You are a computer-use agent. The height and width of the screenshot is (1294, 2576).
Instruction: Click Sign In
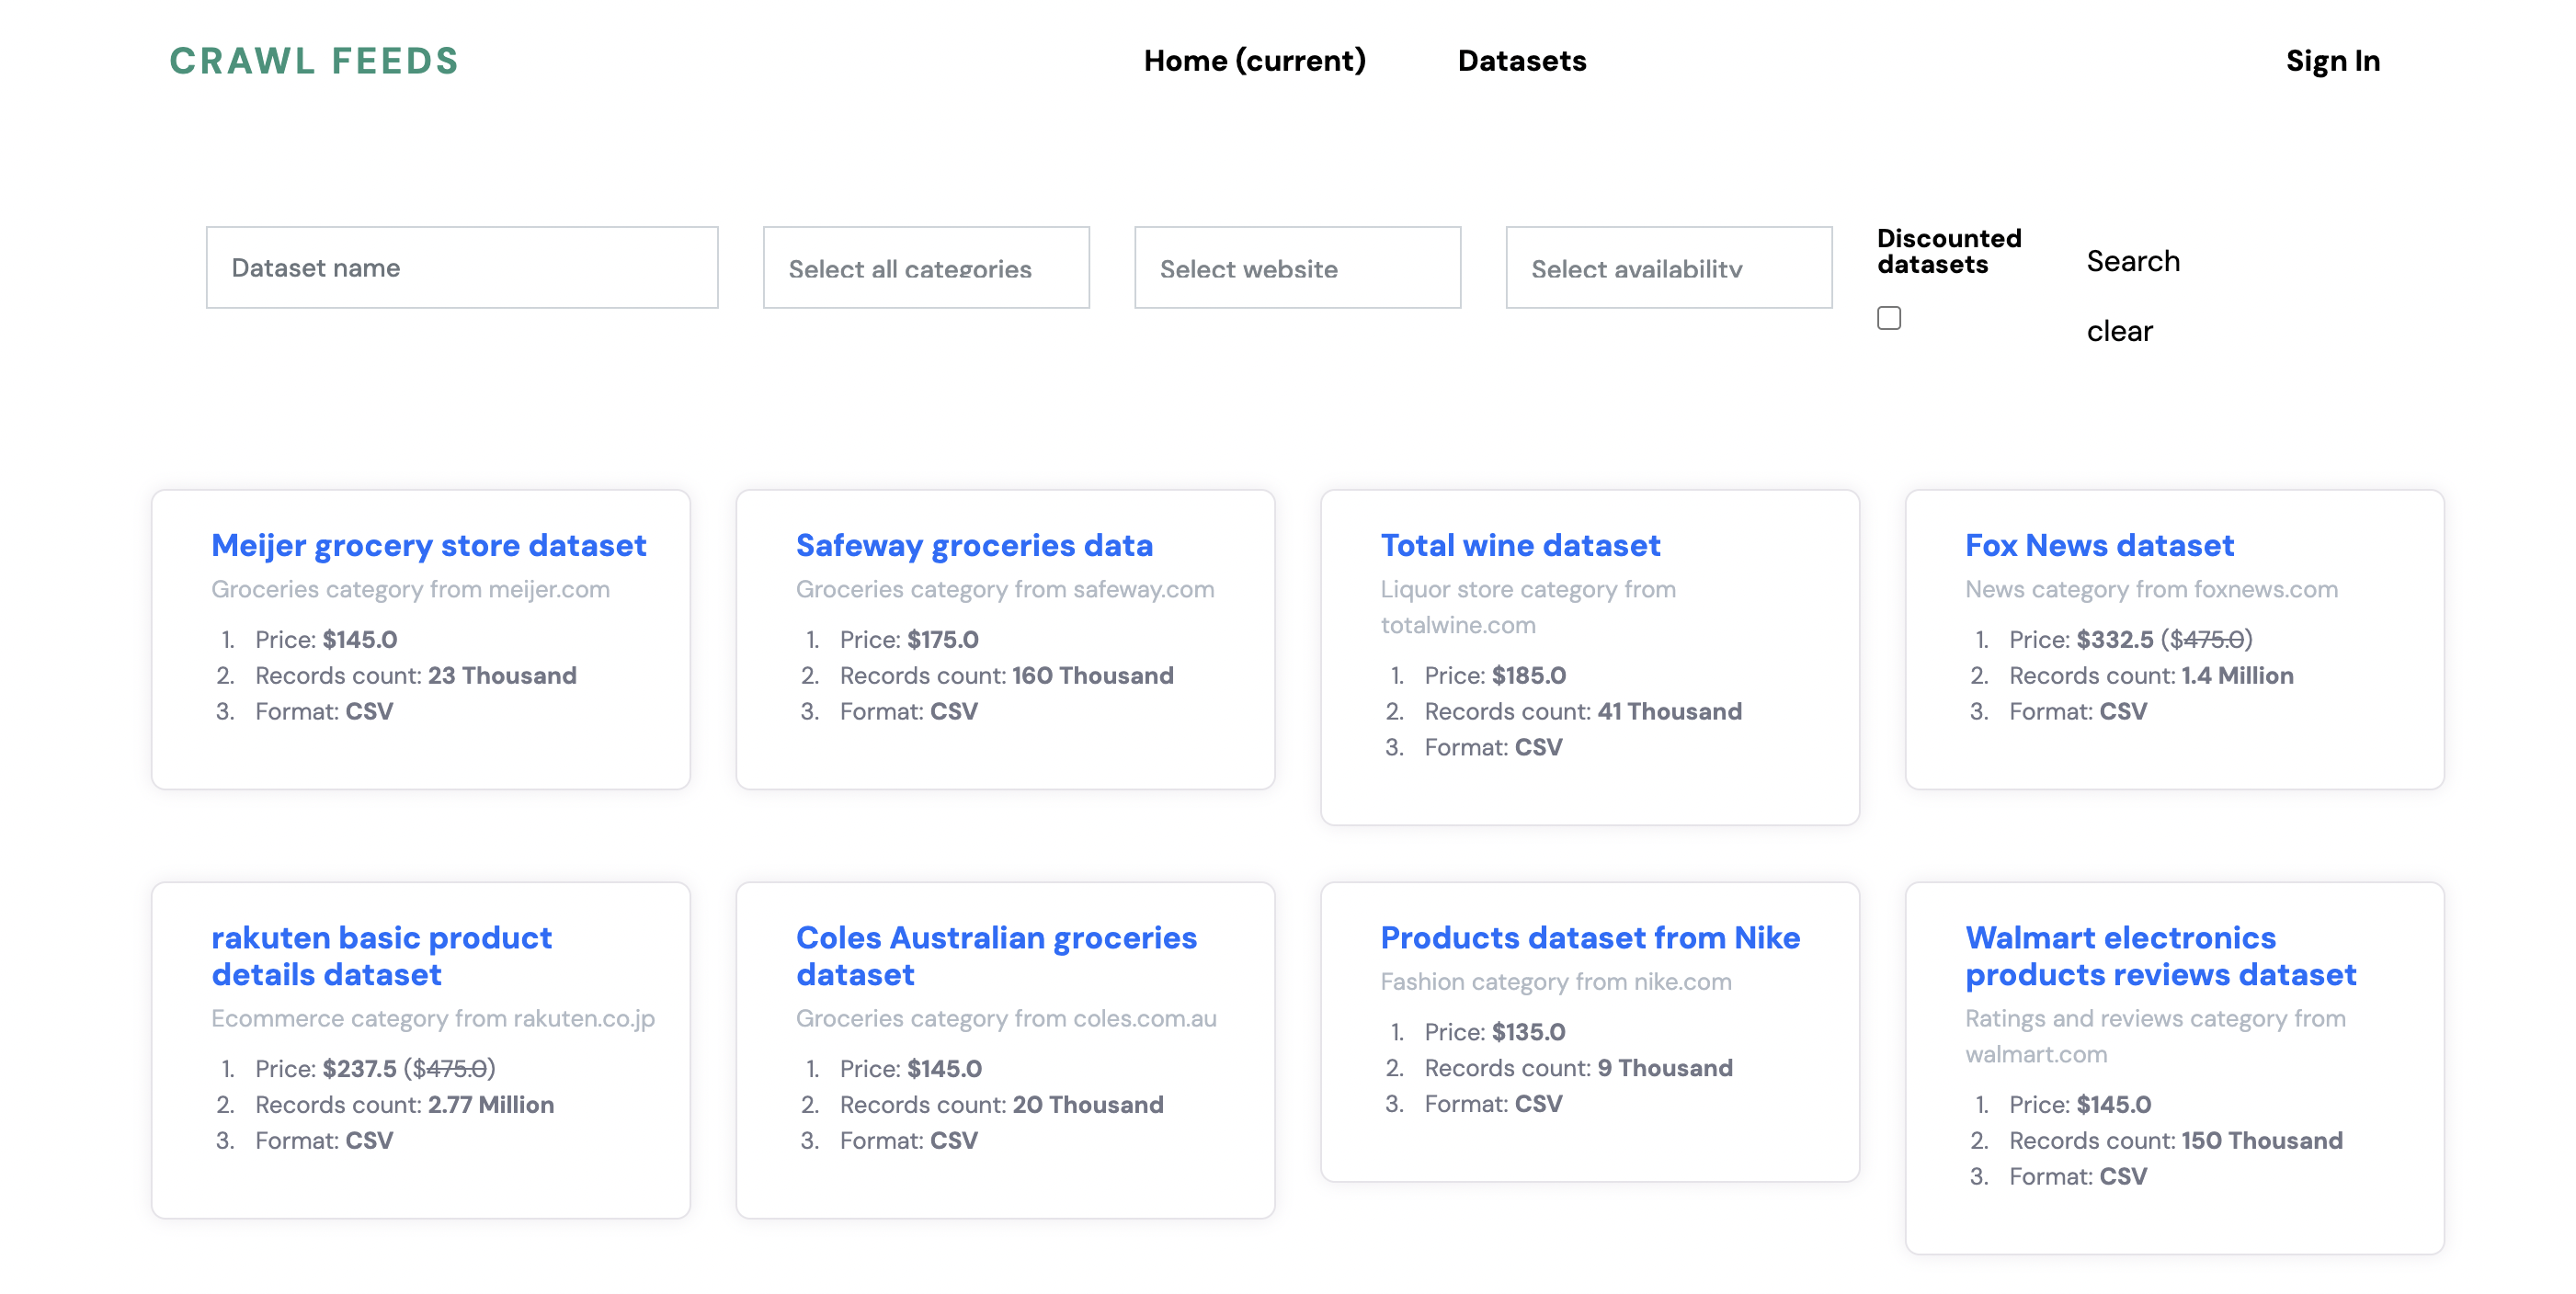(x=2332, y=61)
